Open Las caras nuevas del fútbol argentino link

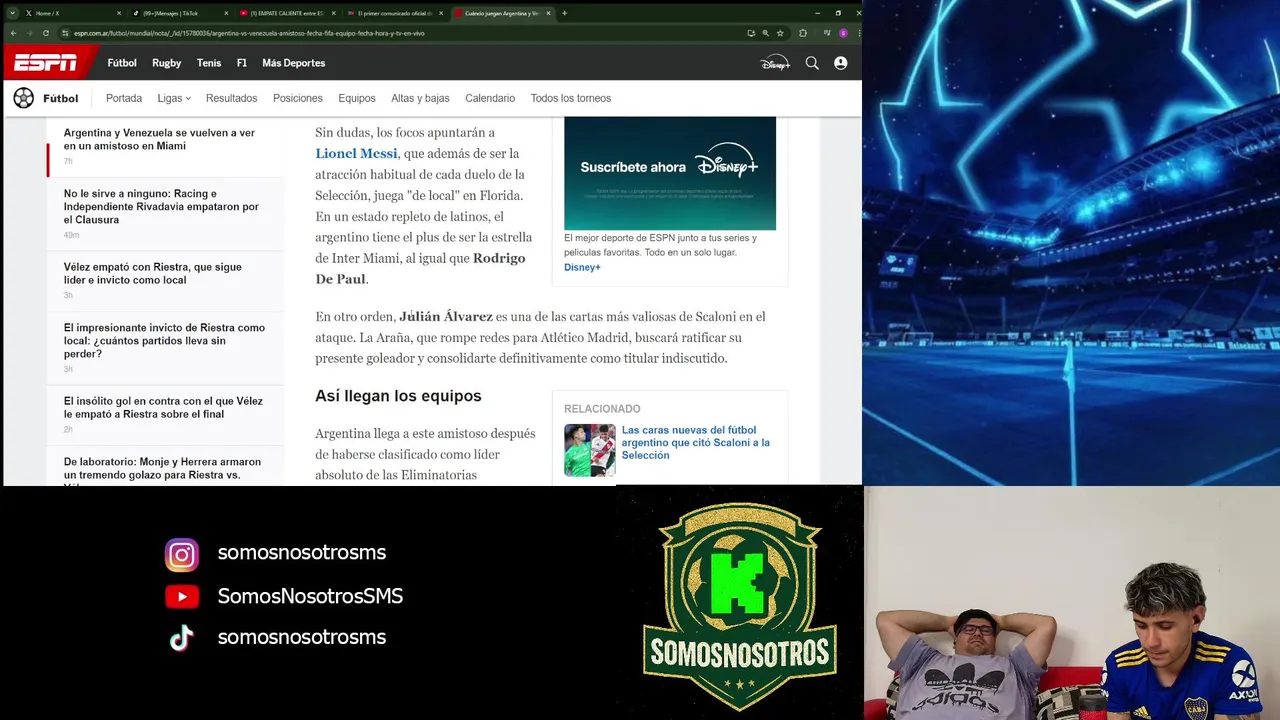(696, 442)
